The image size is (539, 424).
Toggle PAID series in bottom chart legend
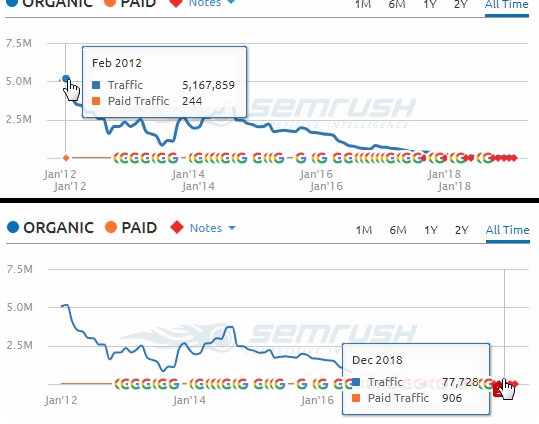131,228
